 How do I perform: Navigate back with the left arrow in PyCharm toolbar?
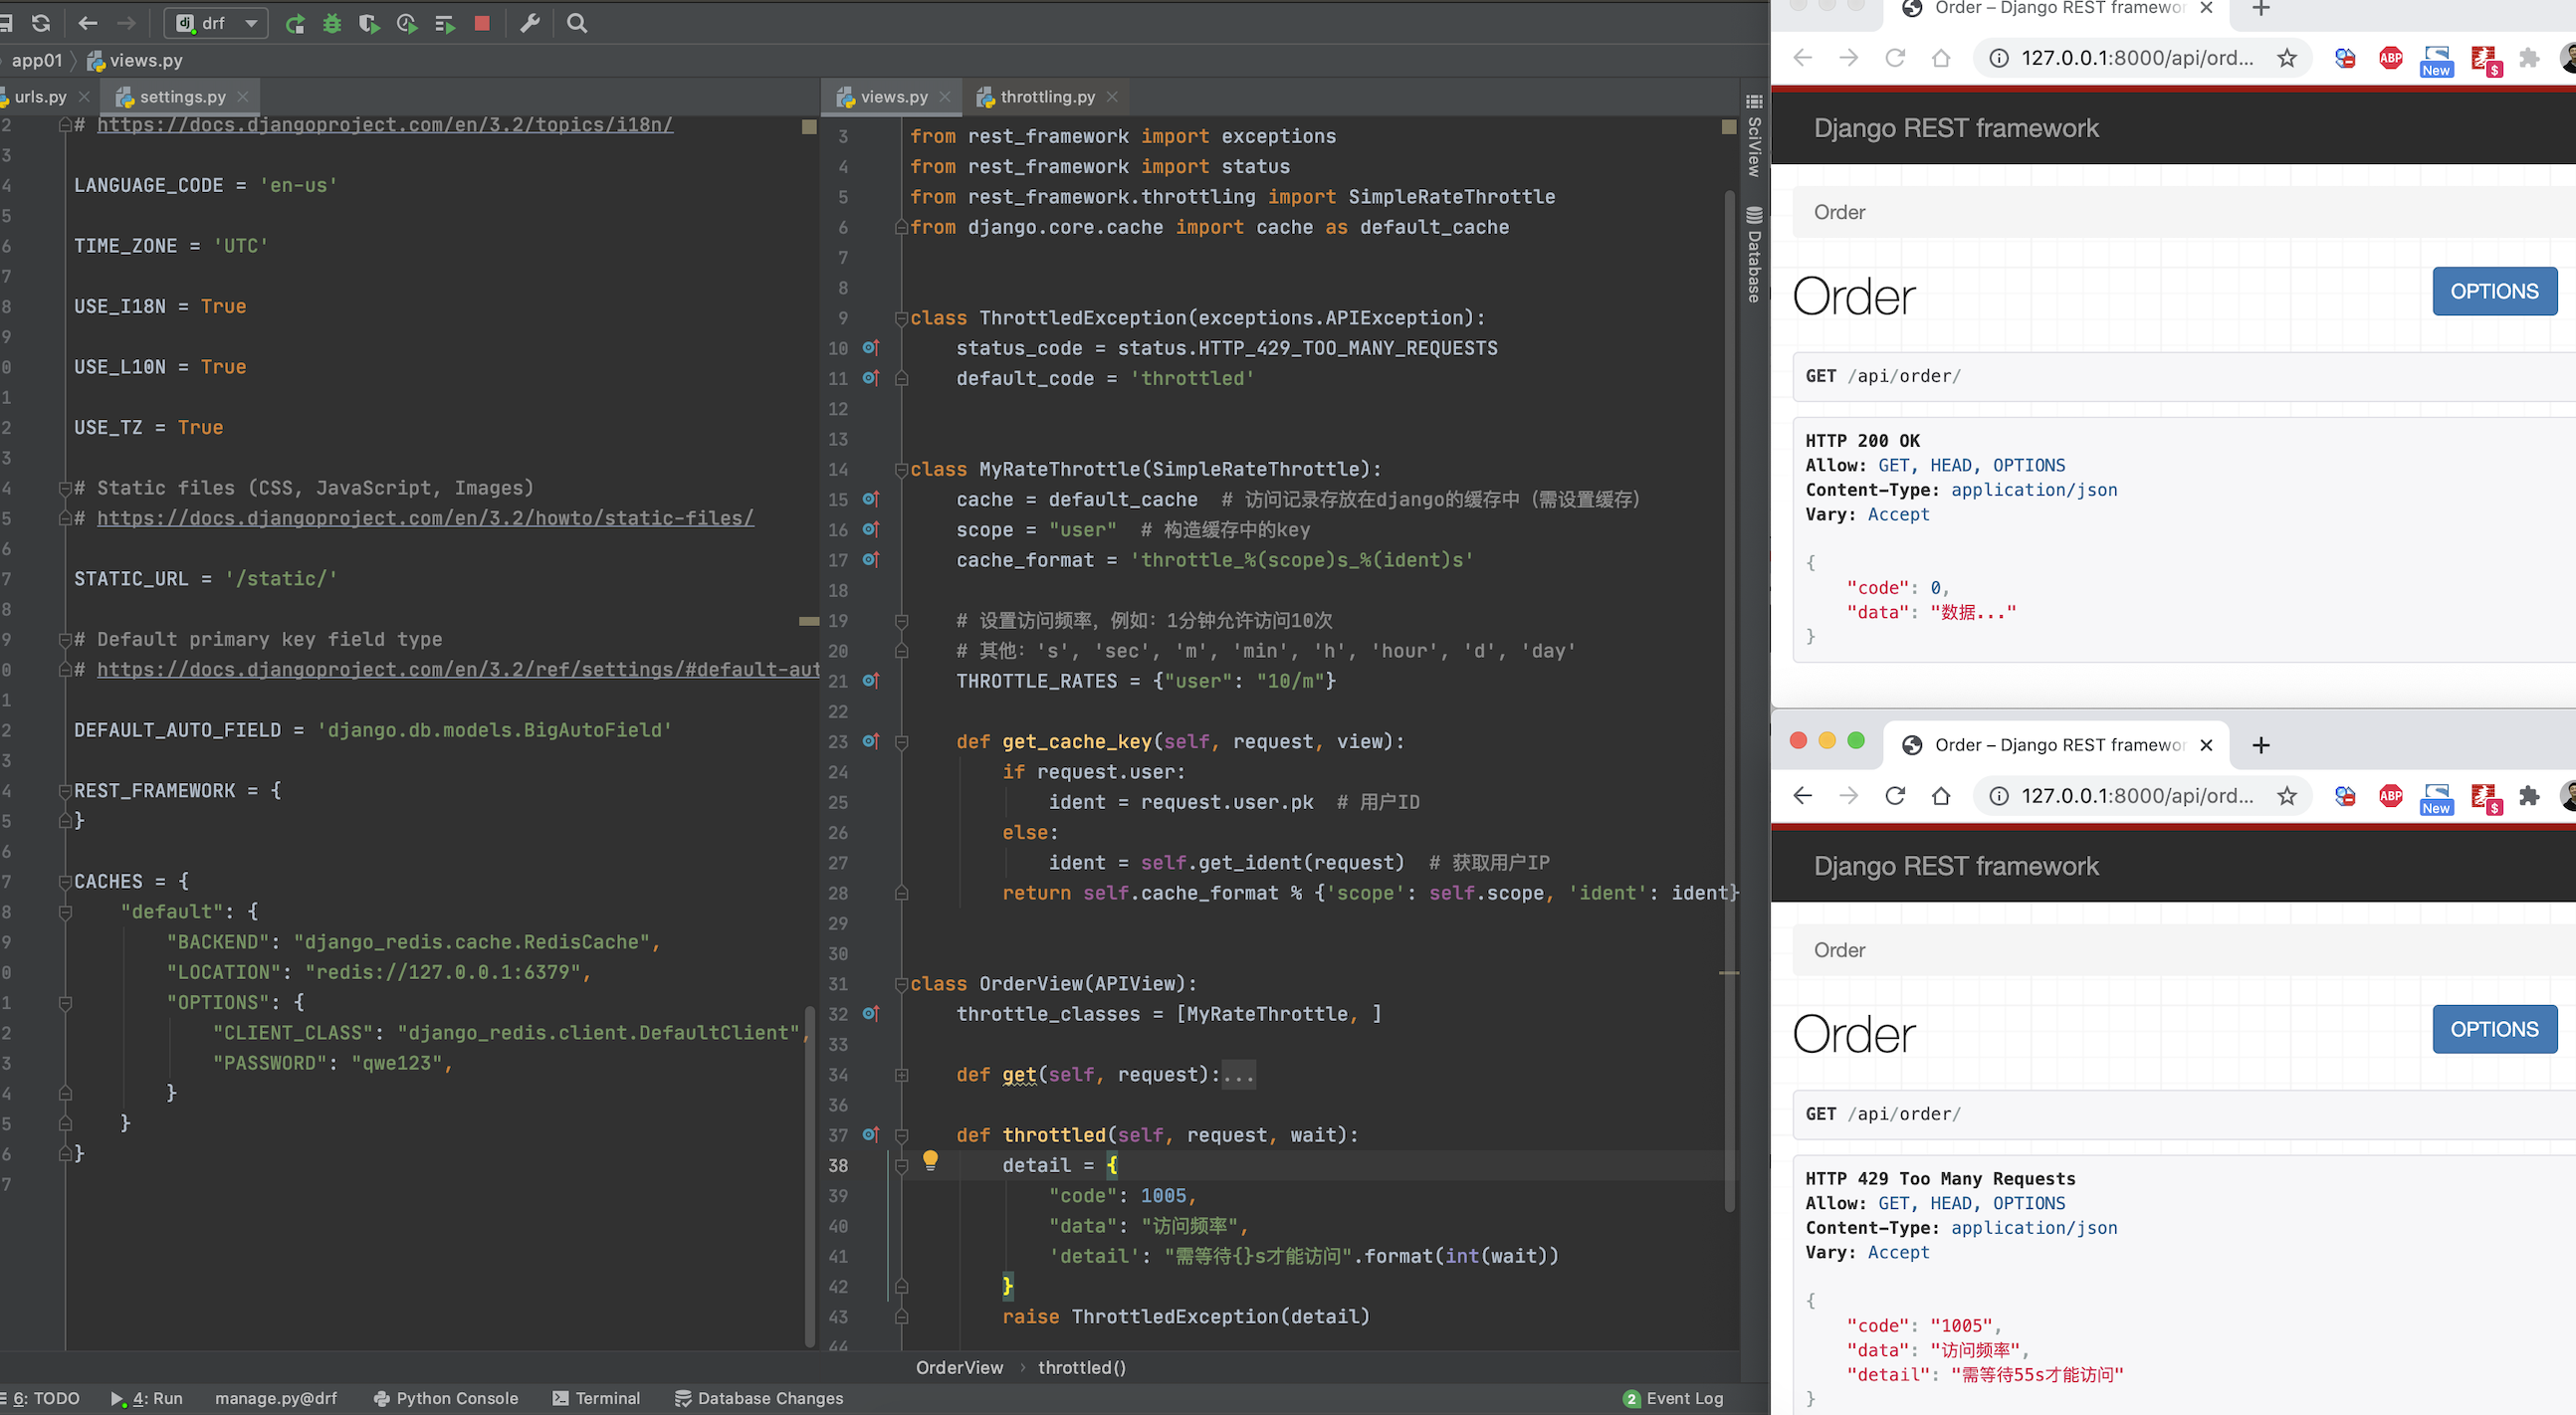tap(88, 23)
